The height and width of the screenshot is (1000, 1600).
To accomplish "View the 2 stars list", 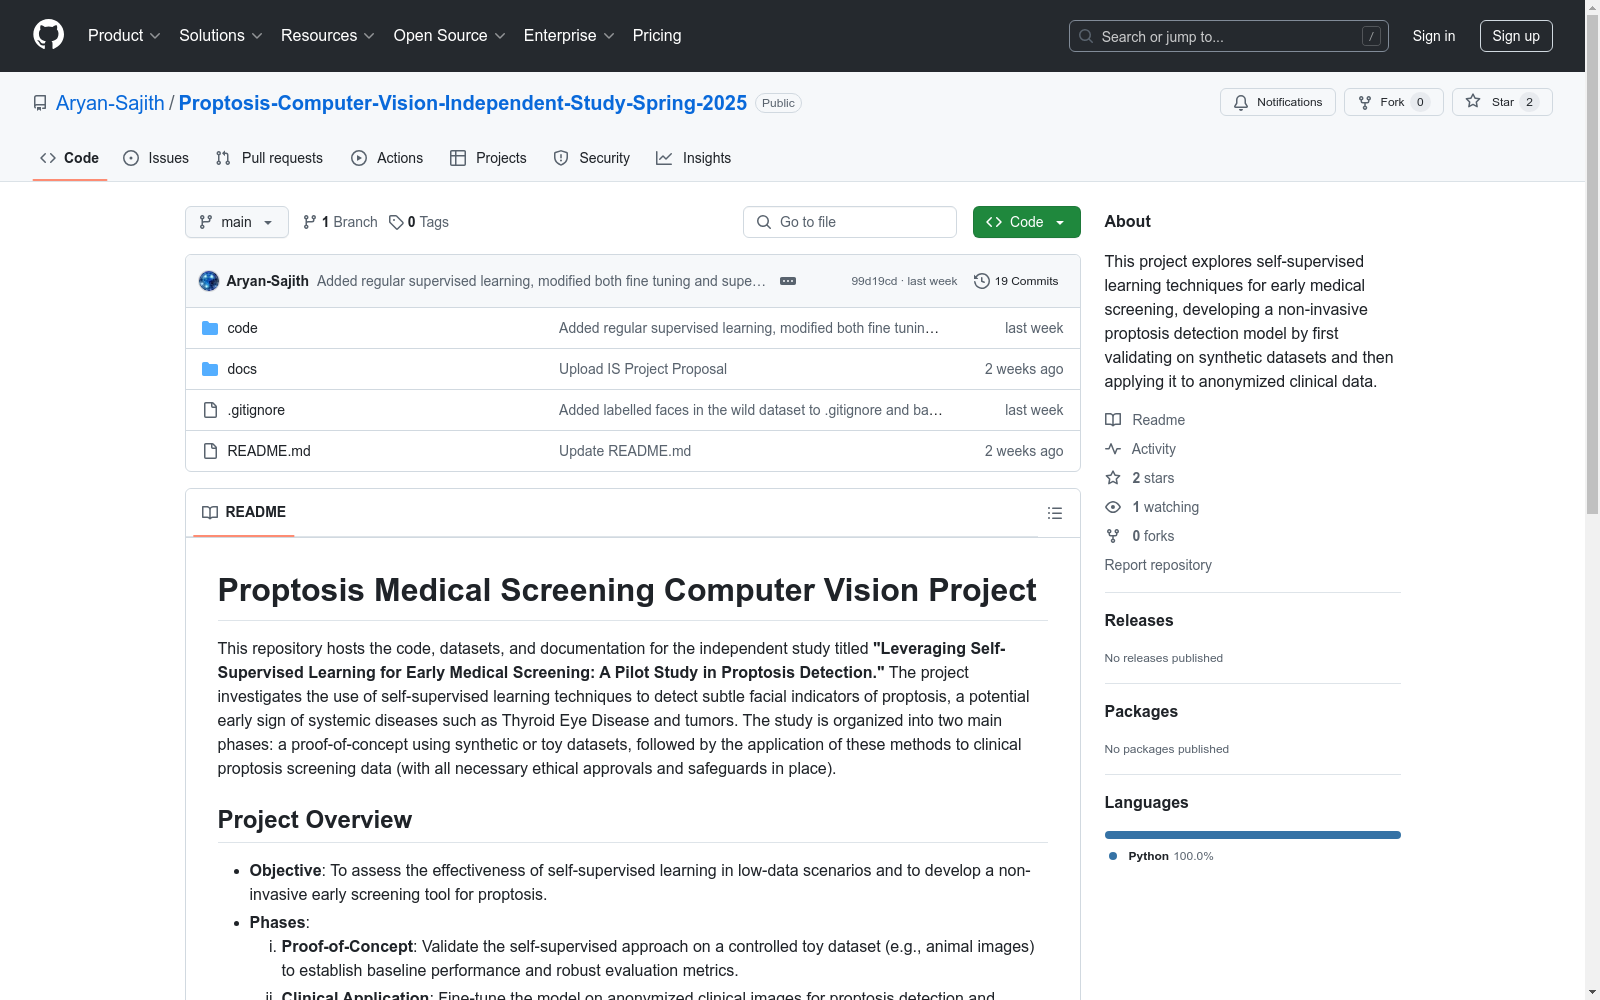I will coord(1140,478).
